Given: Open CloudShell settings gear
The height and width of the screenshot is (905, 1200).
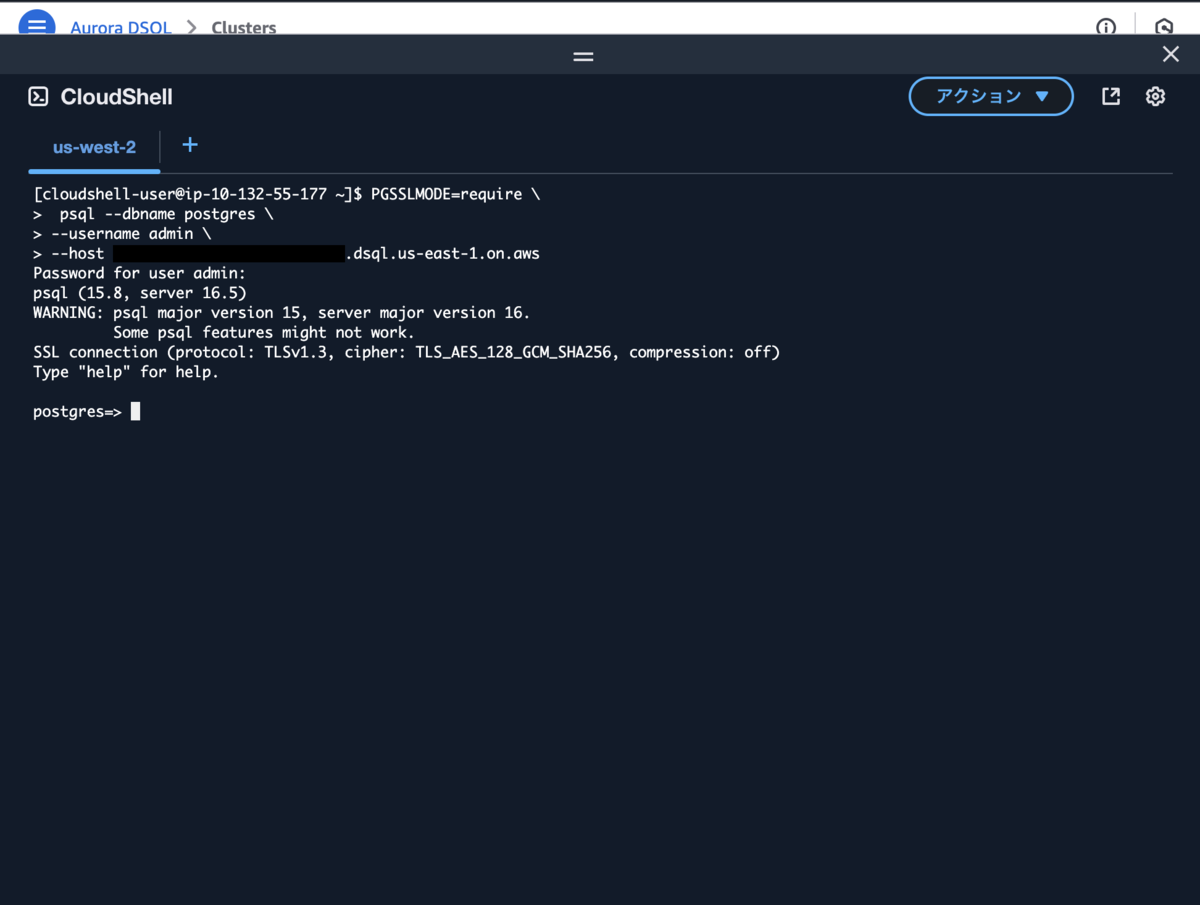Looking at the screenshot, I should click(x=1156, y=96).
